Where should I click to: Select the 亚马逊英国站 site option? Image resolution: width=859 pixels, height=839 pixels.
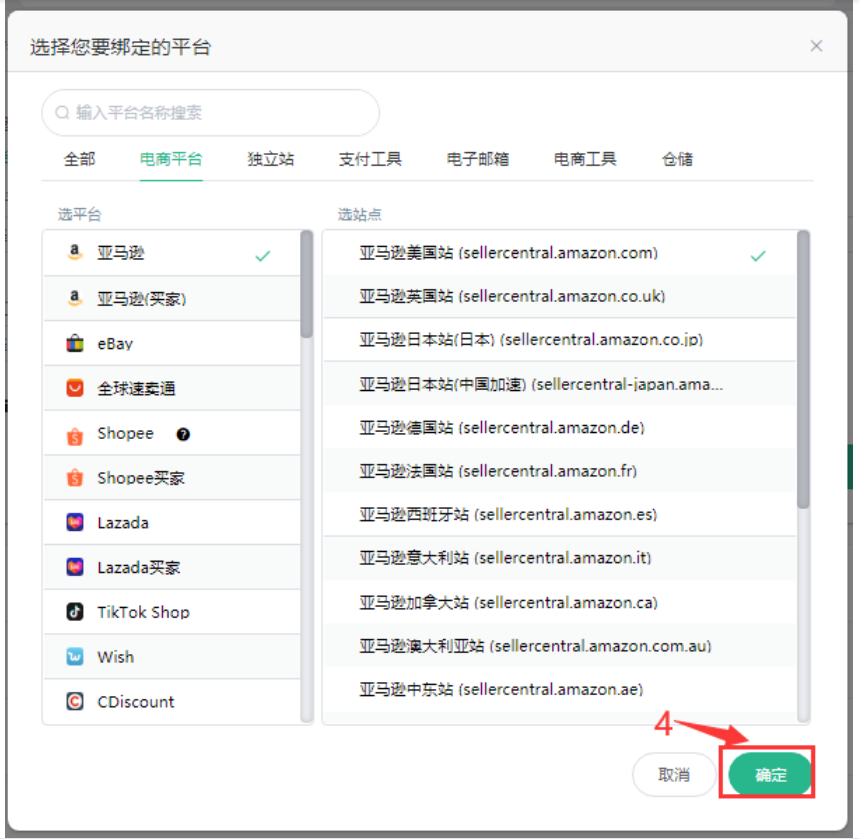point(512,297)
